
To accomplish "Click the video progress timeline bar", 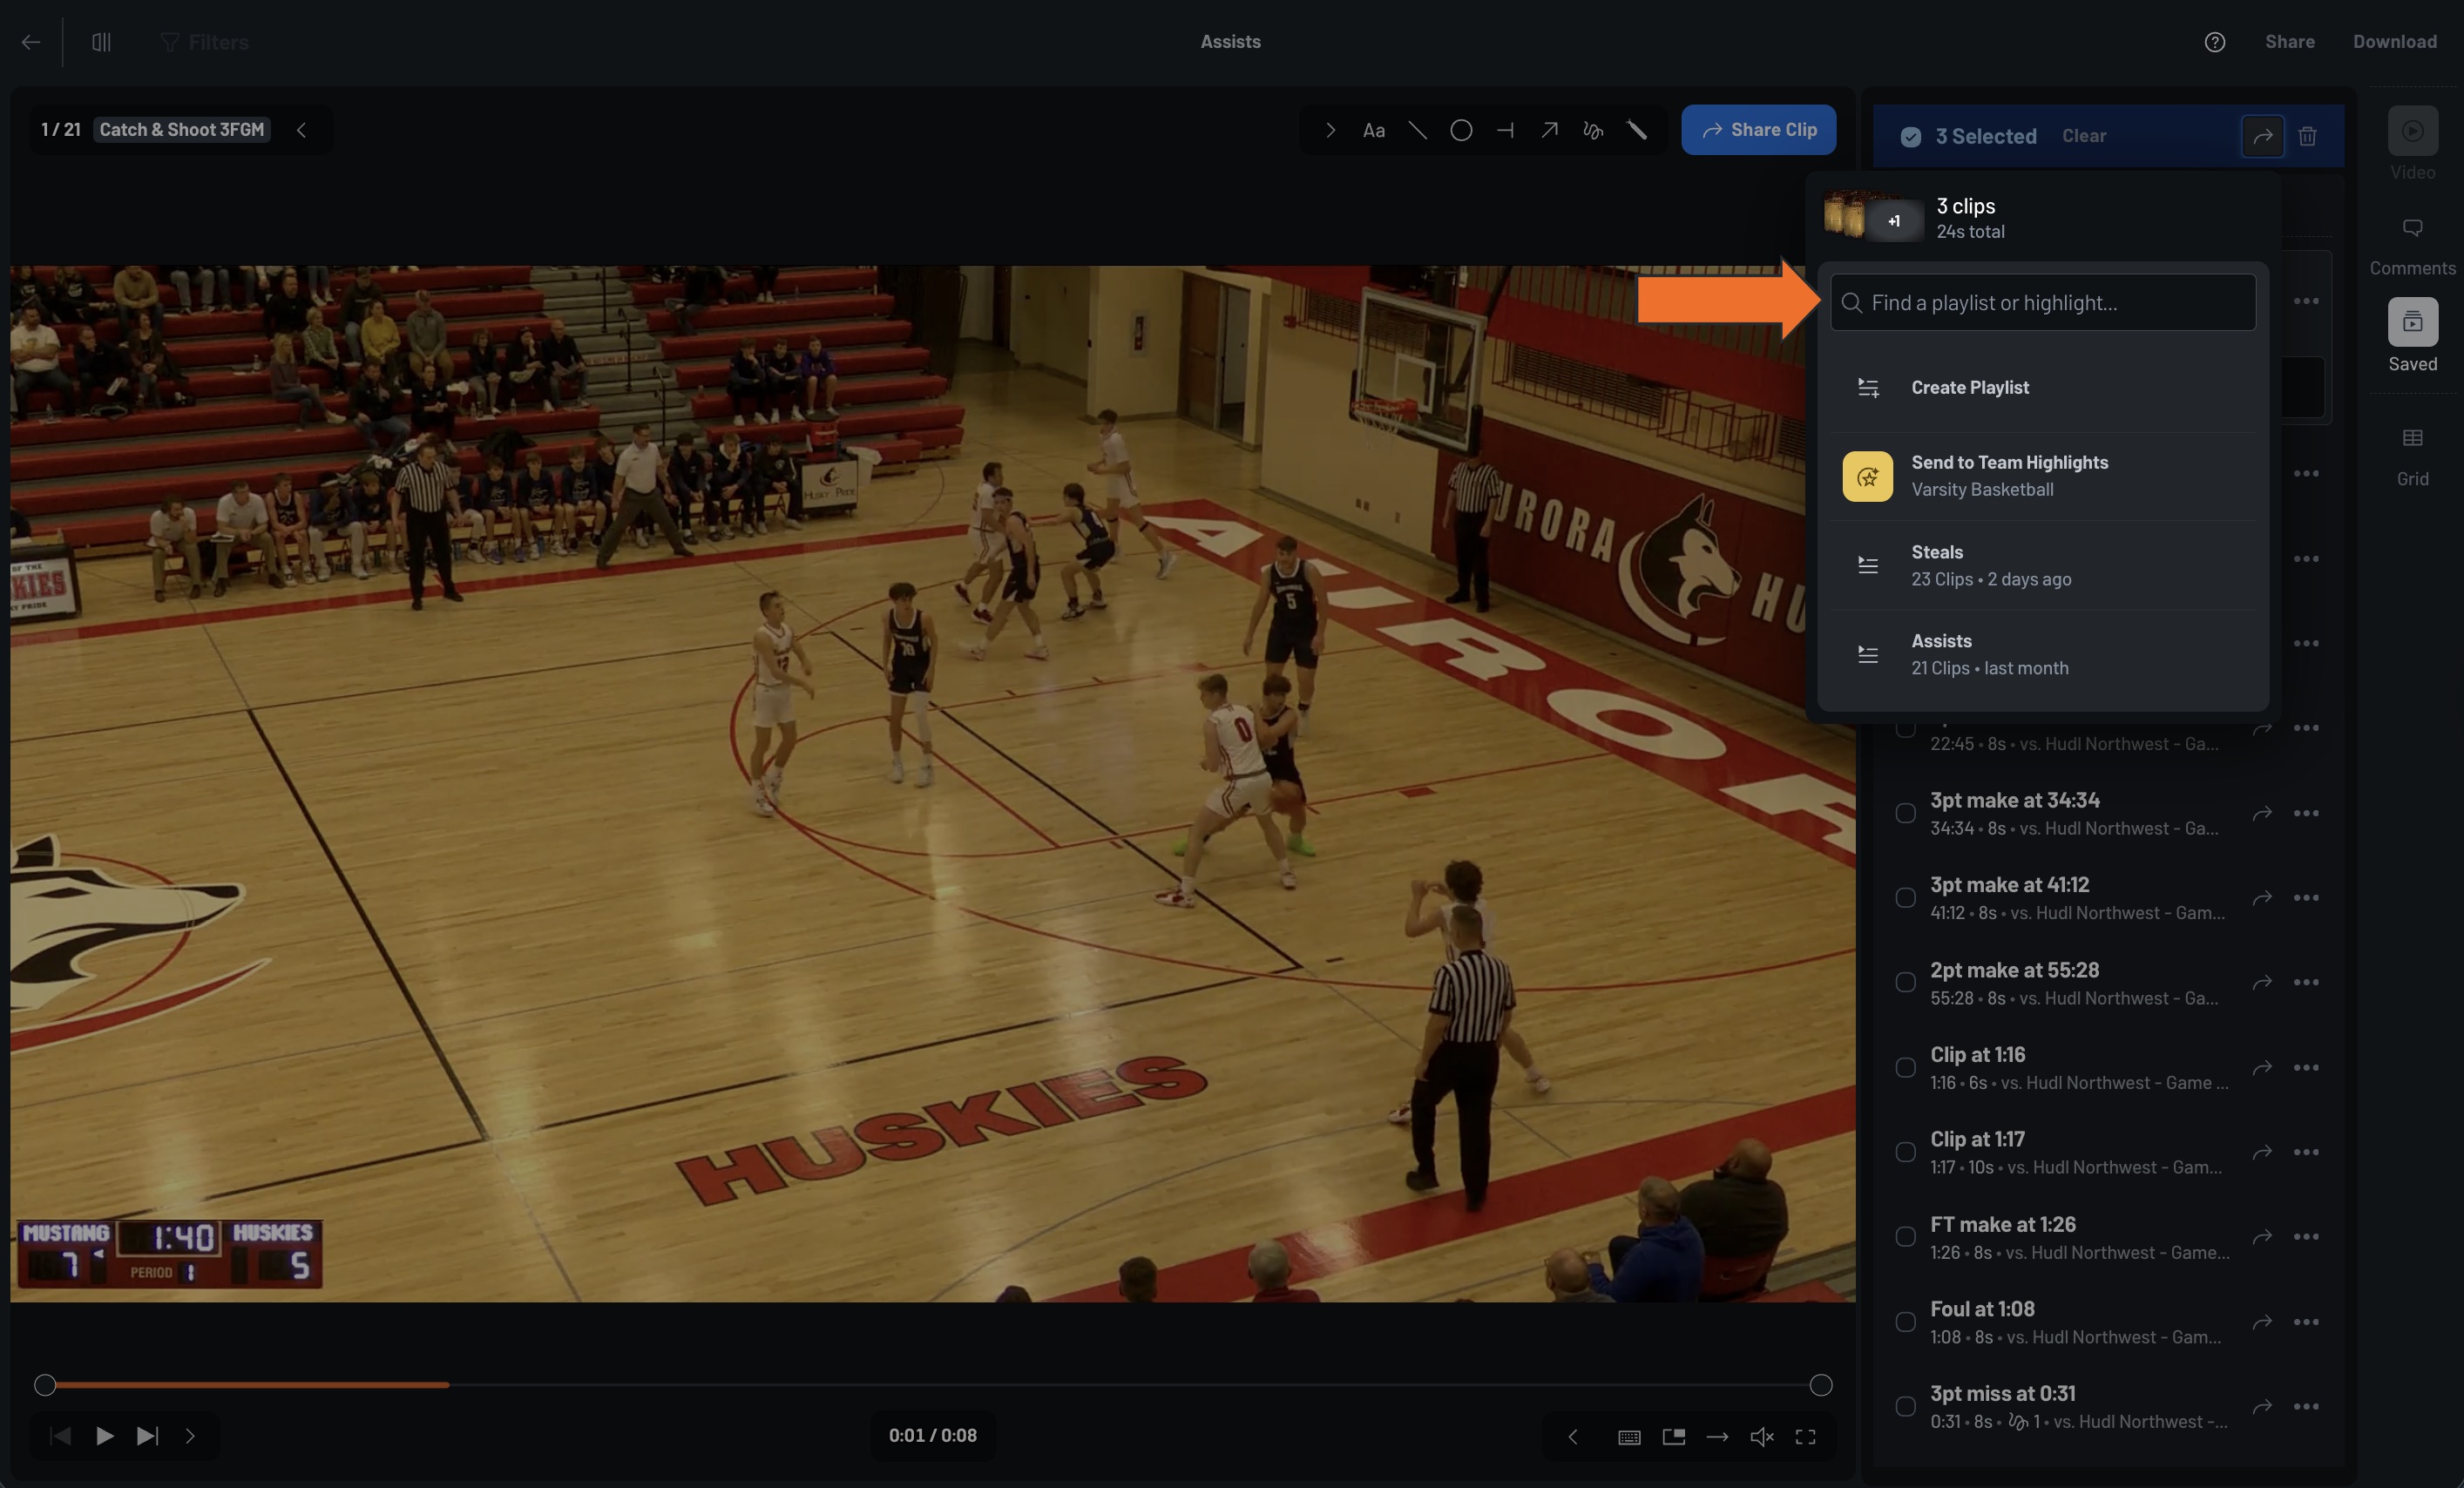I will point(932,1385).
